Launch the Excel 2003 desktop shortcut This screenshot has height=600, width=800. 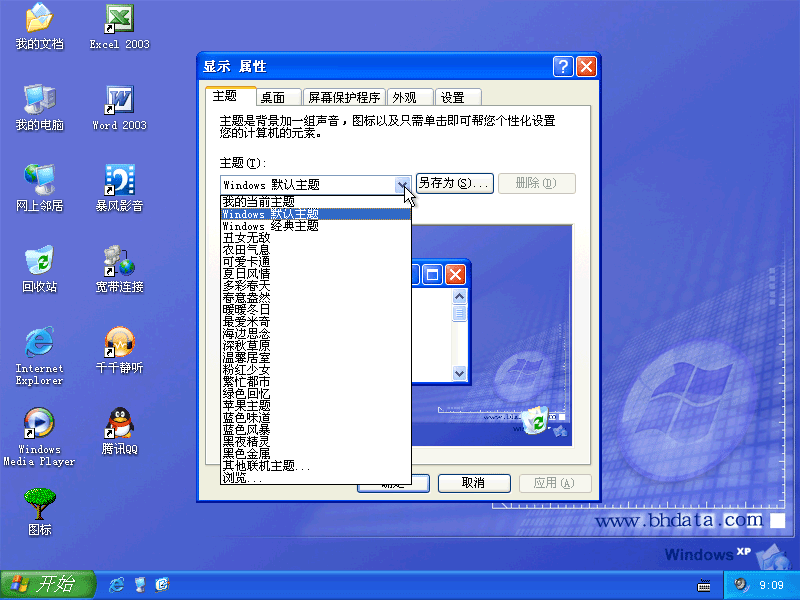(119, 27)
